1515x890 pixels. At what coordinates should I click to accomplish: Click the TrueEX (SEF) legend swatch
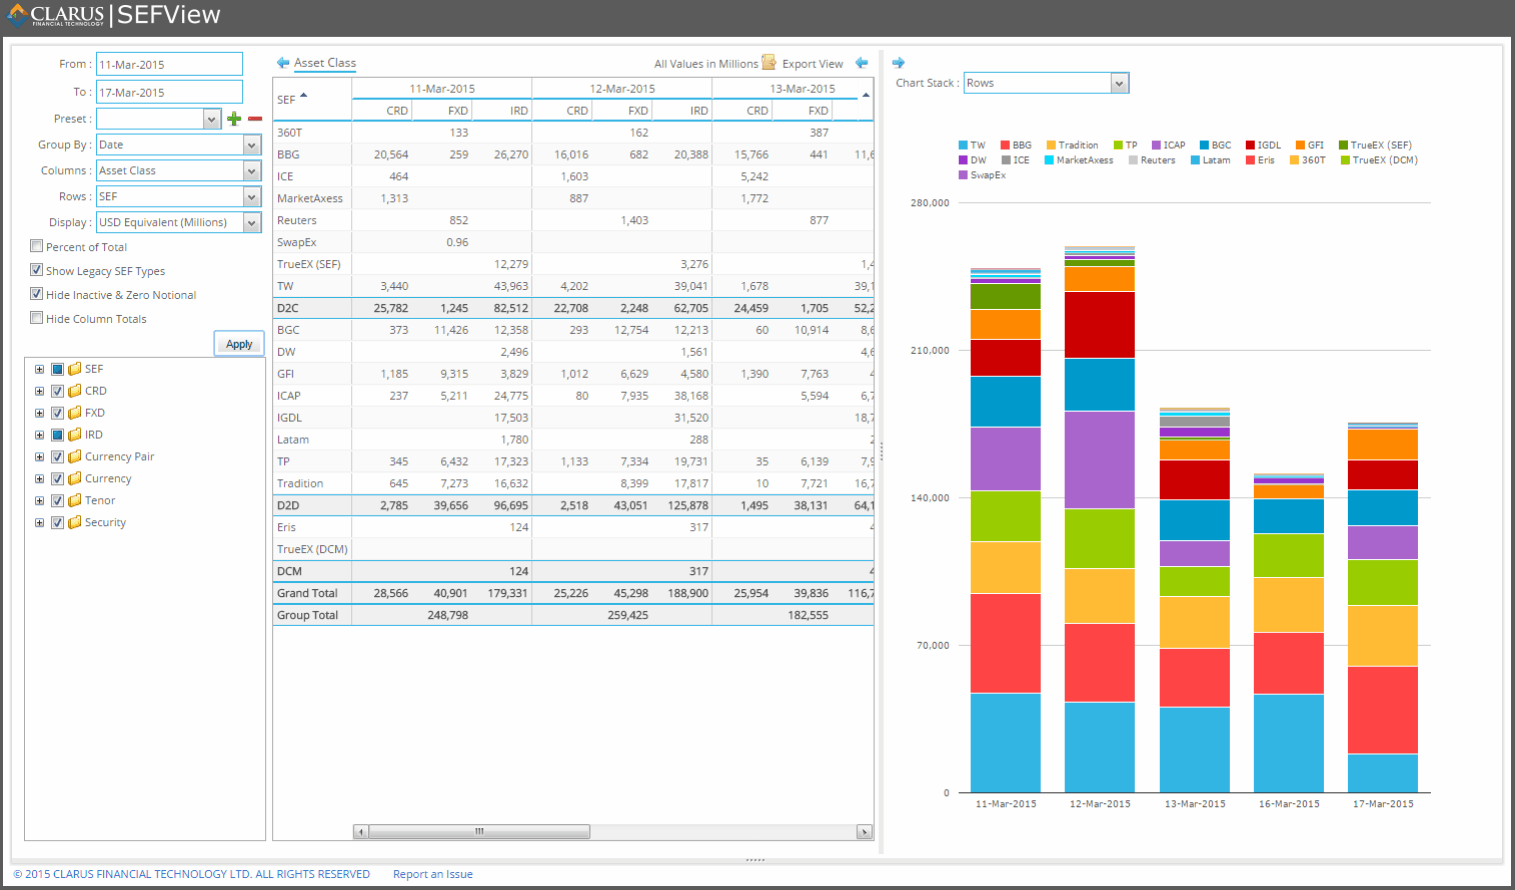click(1343, 145)
